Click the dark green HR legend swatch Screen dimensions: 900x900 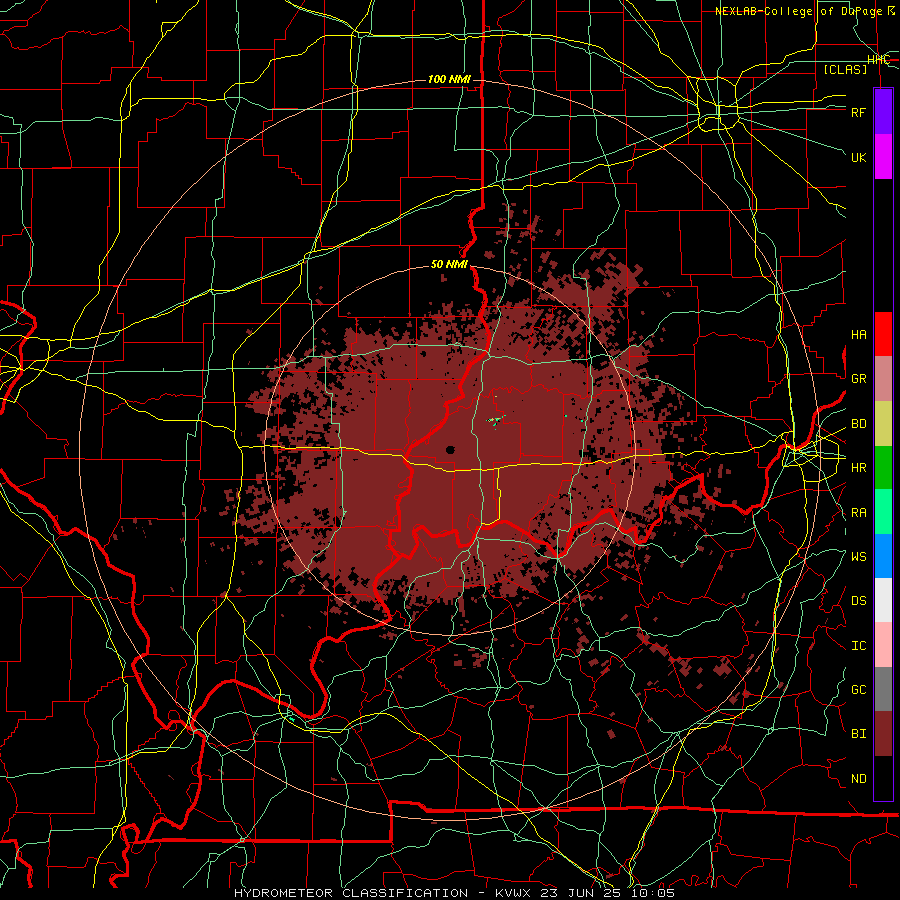pyautogui.click(x=883, y=468)
